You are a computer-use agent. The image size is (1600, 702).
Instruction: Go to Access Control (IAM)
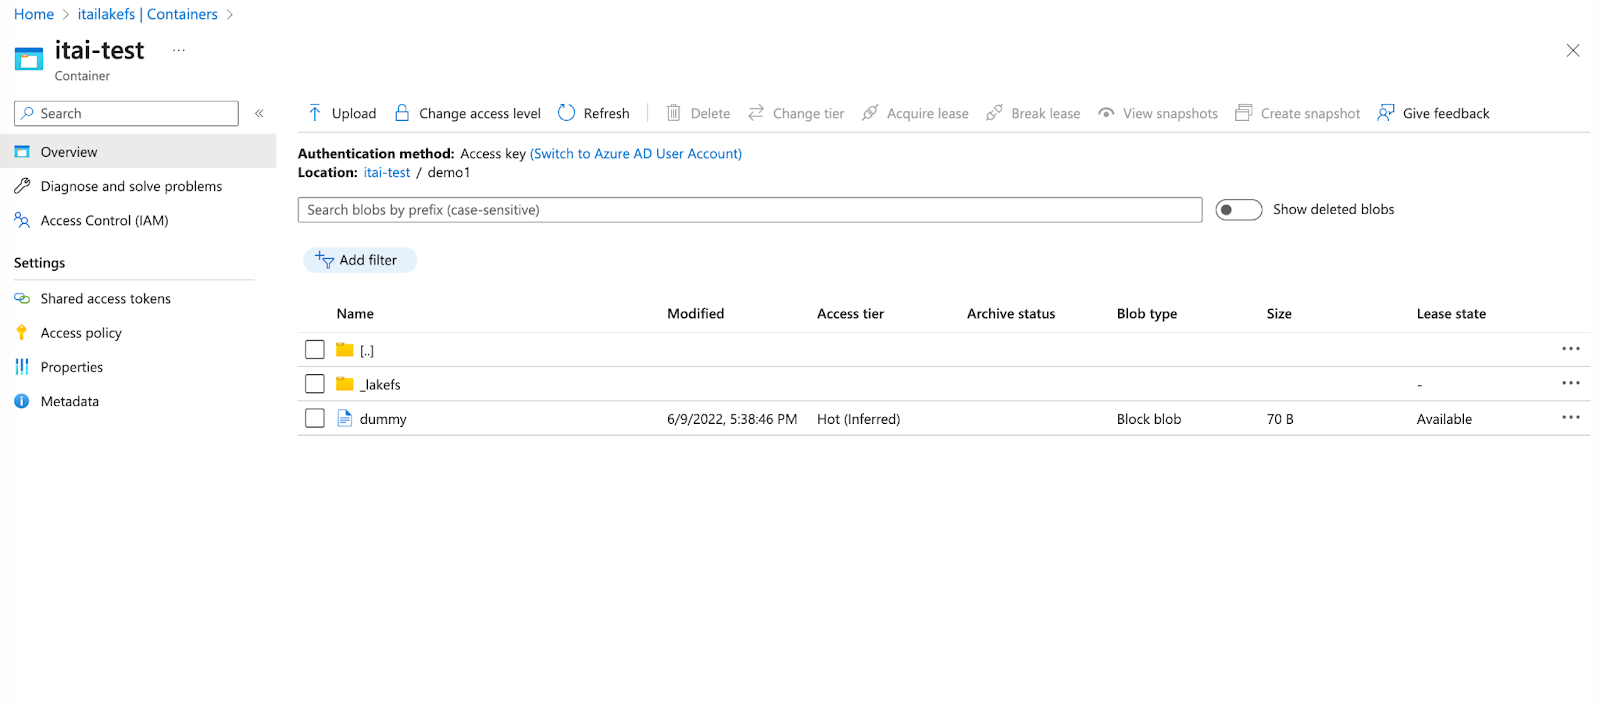[138, 220]
